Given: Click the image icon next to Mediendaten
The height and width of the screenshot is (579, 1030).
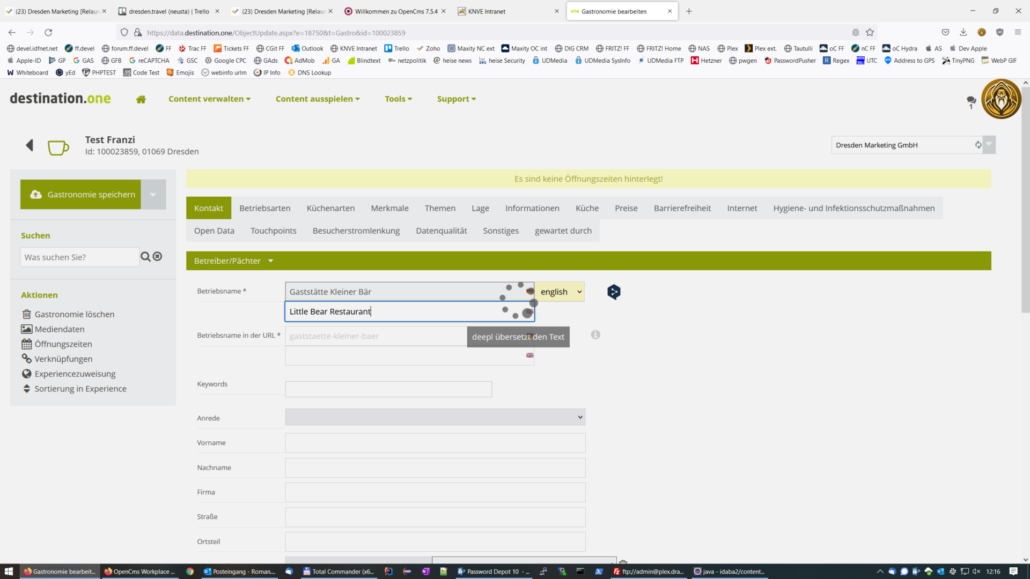Looking at the screenshot, I should click(26, 329).
